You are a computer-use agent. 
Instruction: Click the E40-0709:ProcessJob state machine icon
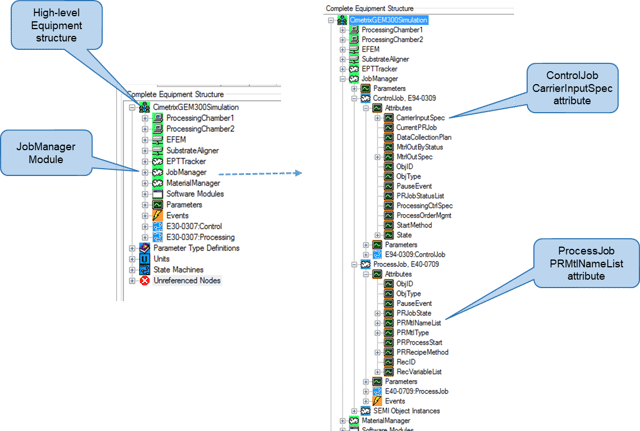point(378,391)
